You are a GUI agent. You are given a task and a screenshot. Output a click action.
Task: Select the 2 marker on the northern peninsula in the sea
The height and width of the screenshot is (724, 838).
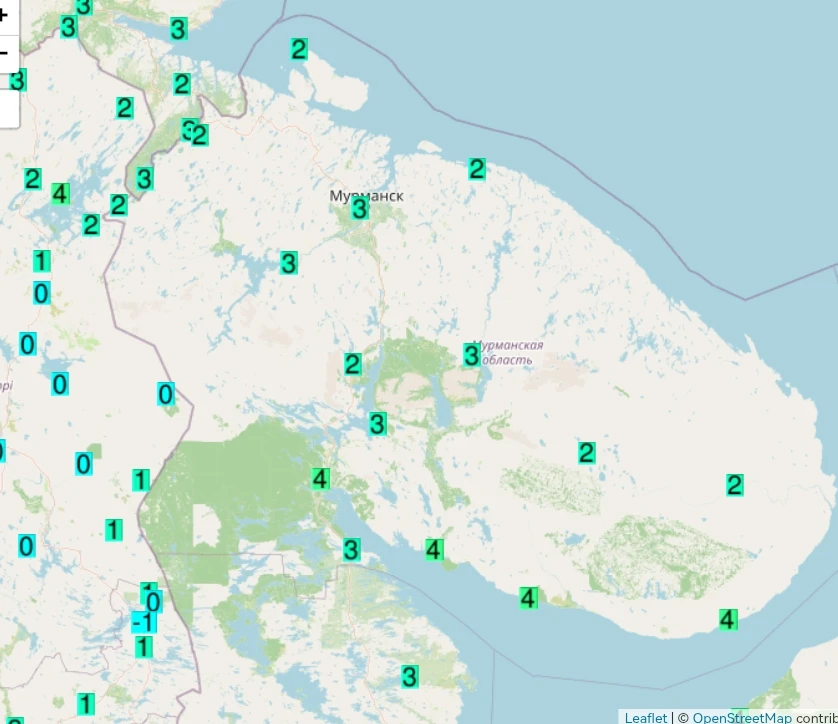[x=299, y=49]
